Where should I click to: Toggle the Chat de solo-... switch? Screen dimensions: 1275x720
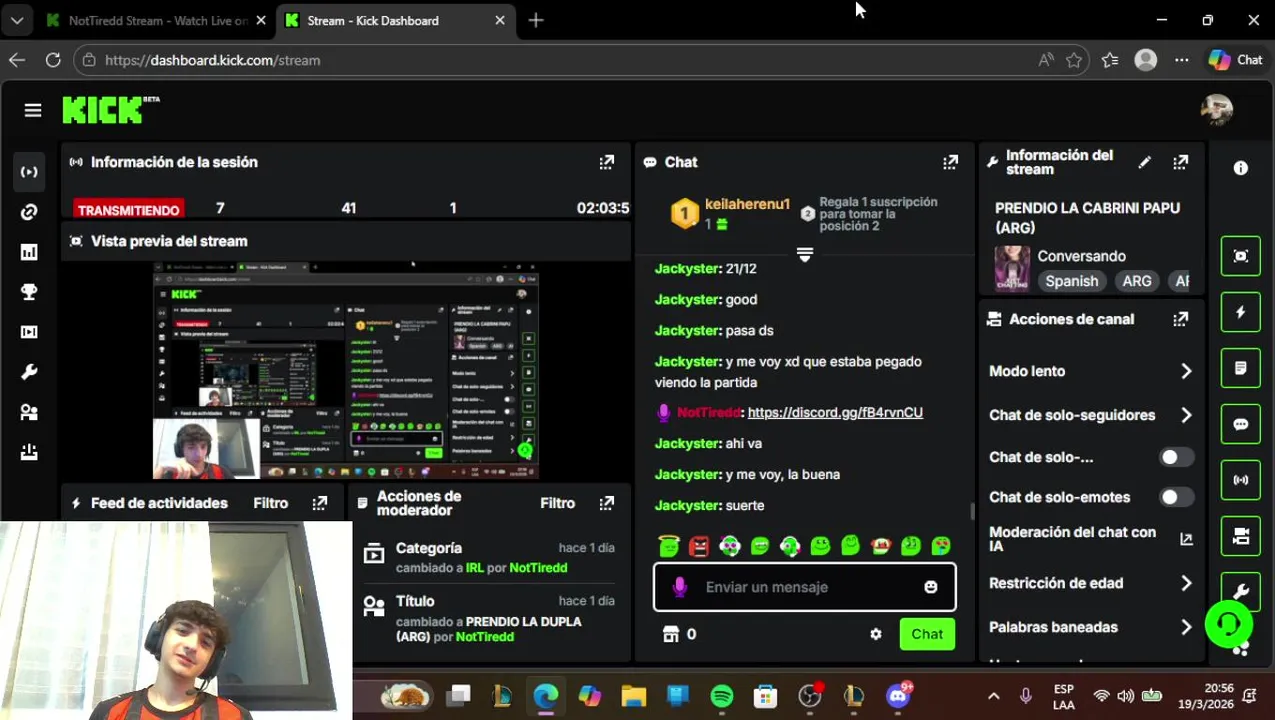point(1176,457)
